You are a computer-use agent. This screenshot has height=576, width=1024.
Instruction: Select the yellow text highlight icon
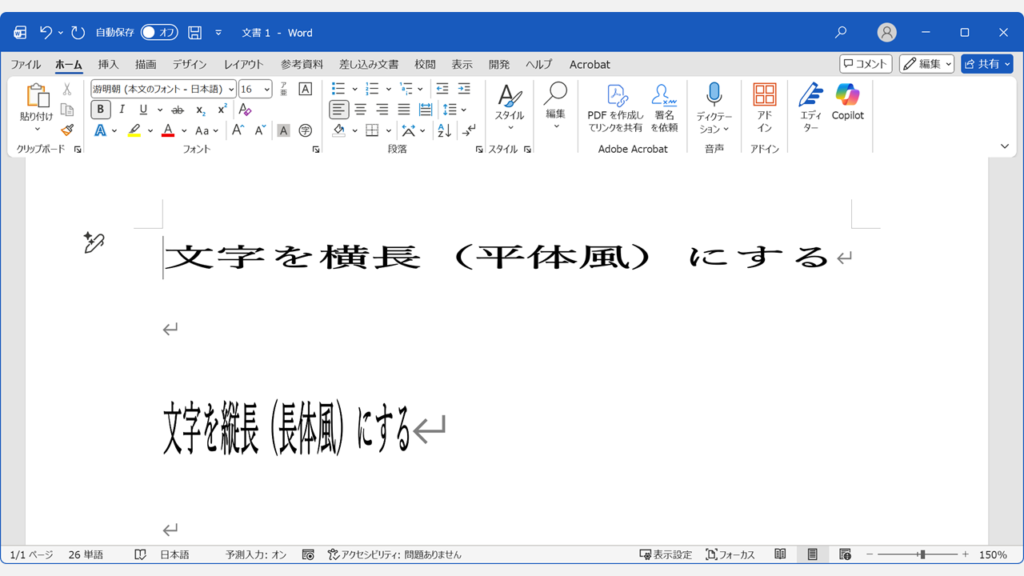[134, 131]
